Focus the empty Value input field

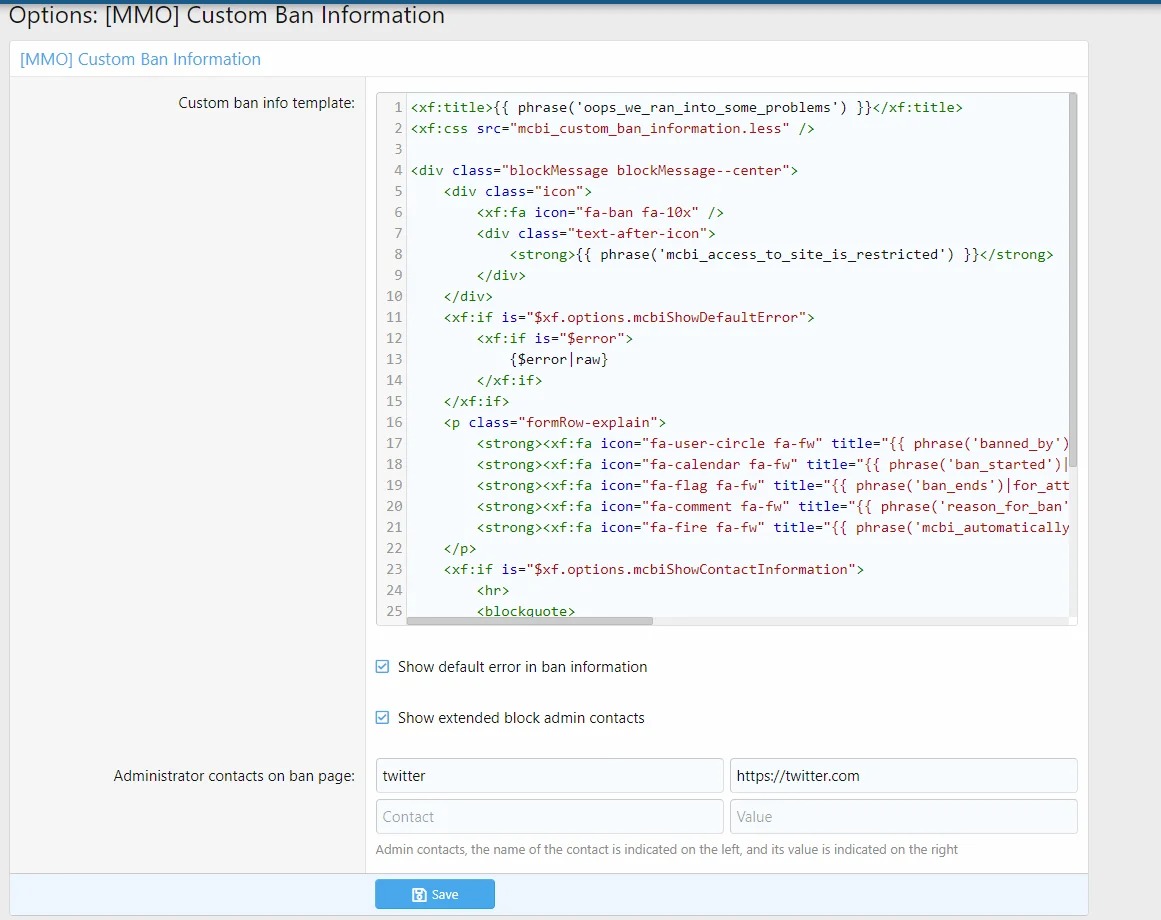point(903,816)
